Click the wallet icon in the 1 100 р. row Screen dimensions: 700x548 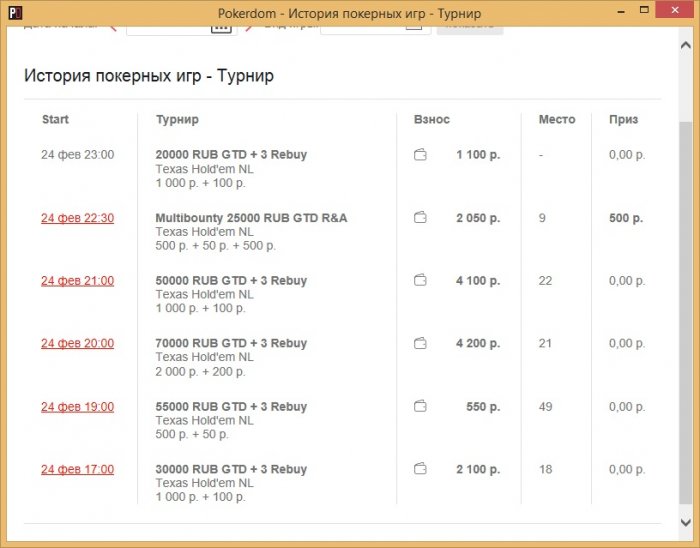[420, 155]
